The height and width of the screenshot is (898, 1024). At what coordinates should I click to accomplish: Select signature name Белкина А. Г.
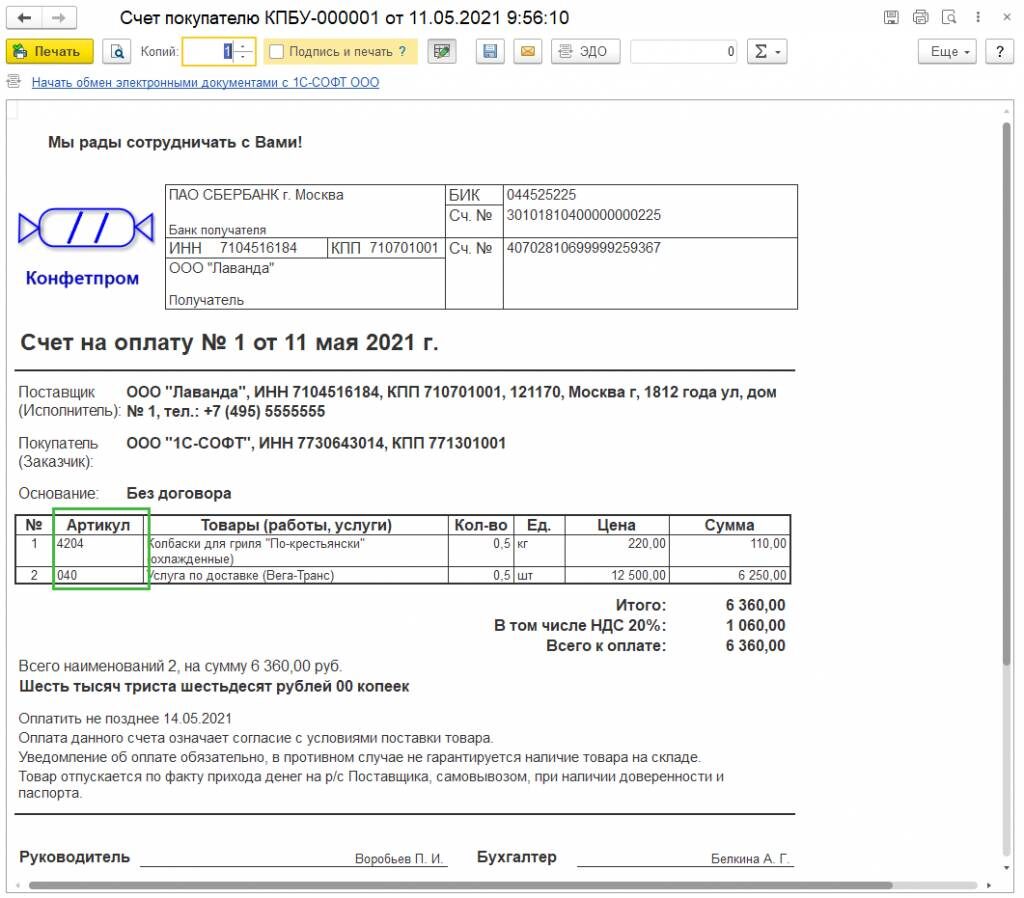point(750,859)
